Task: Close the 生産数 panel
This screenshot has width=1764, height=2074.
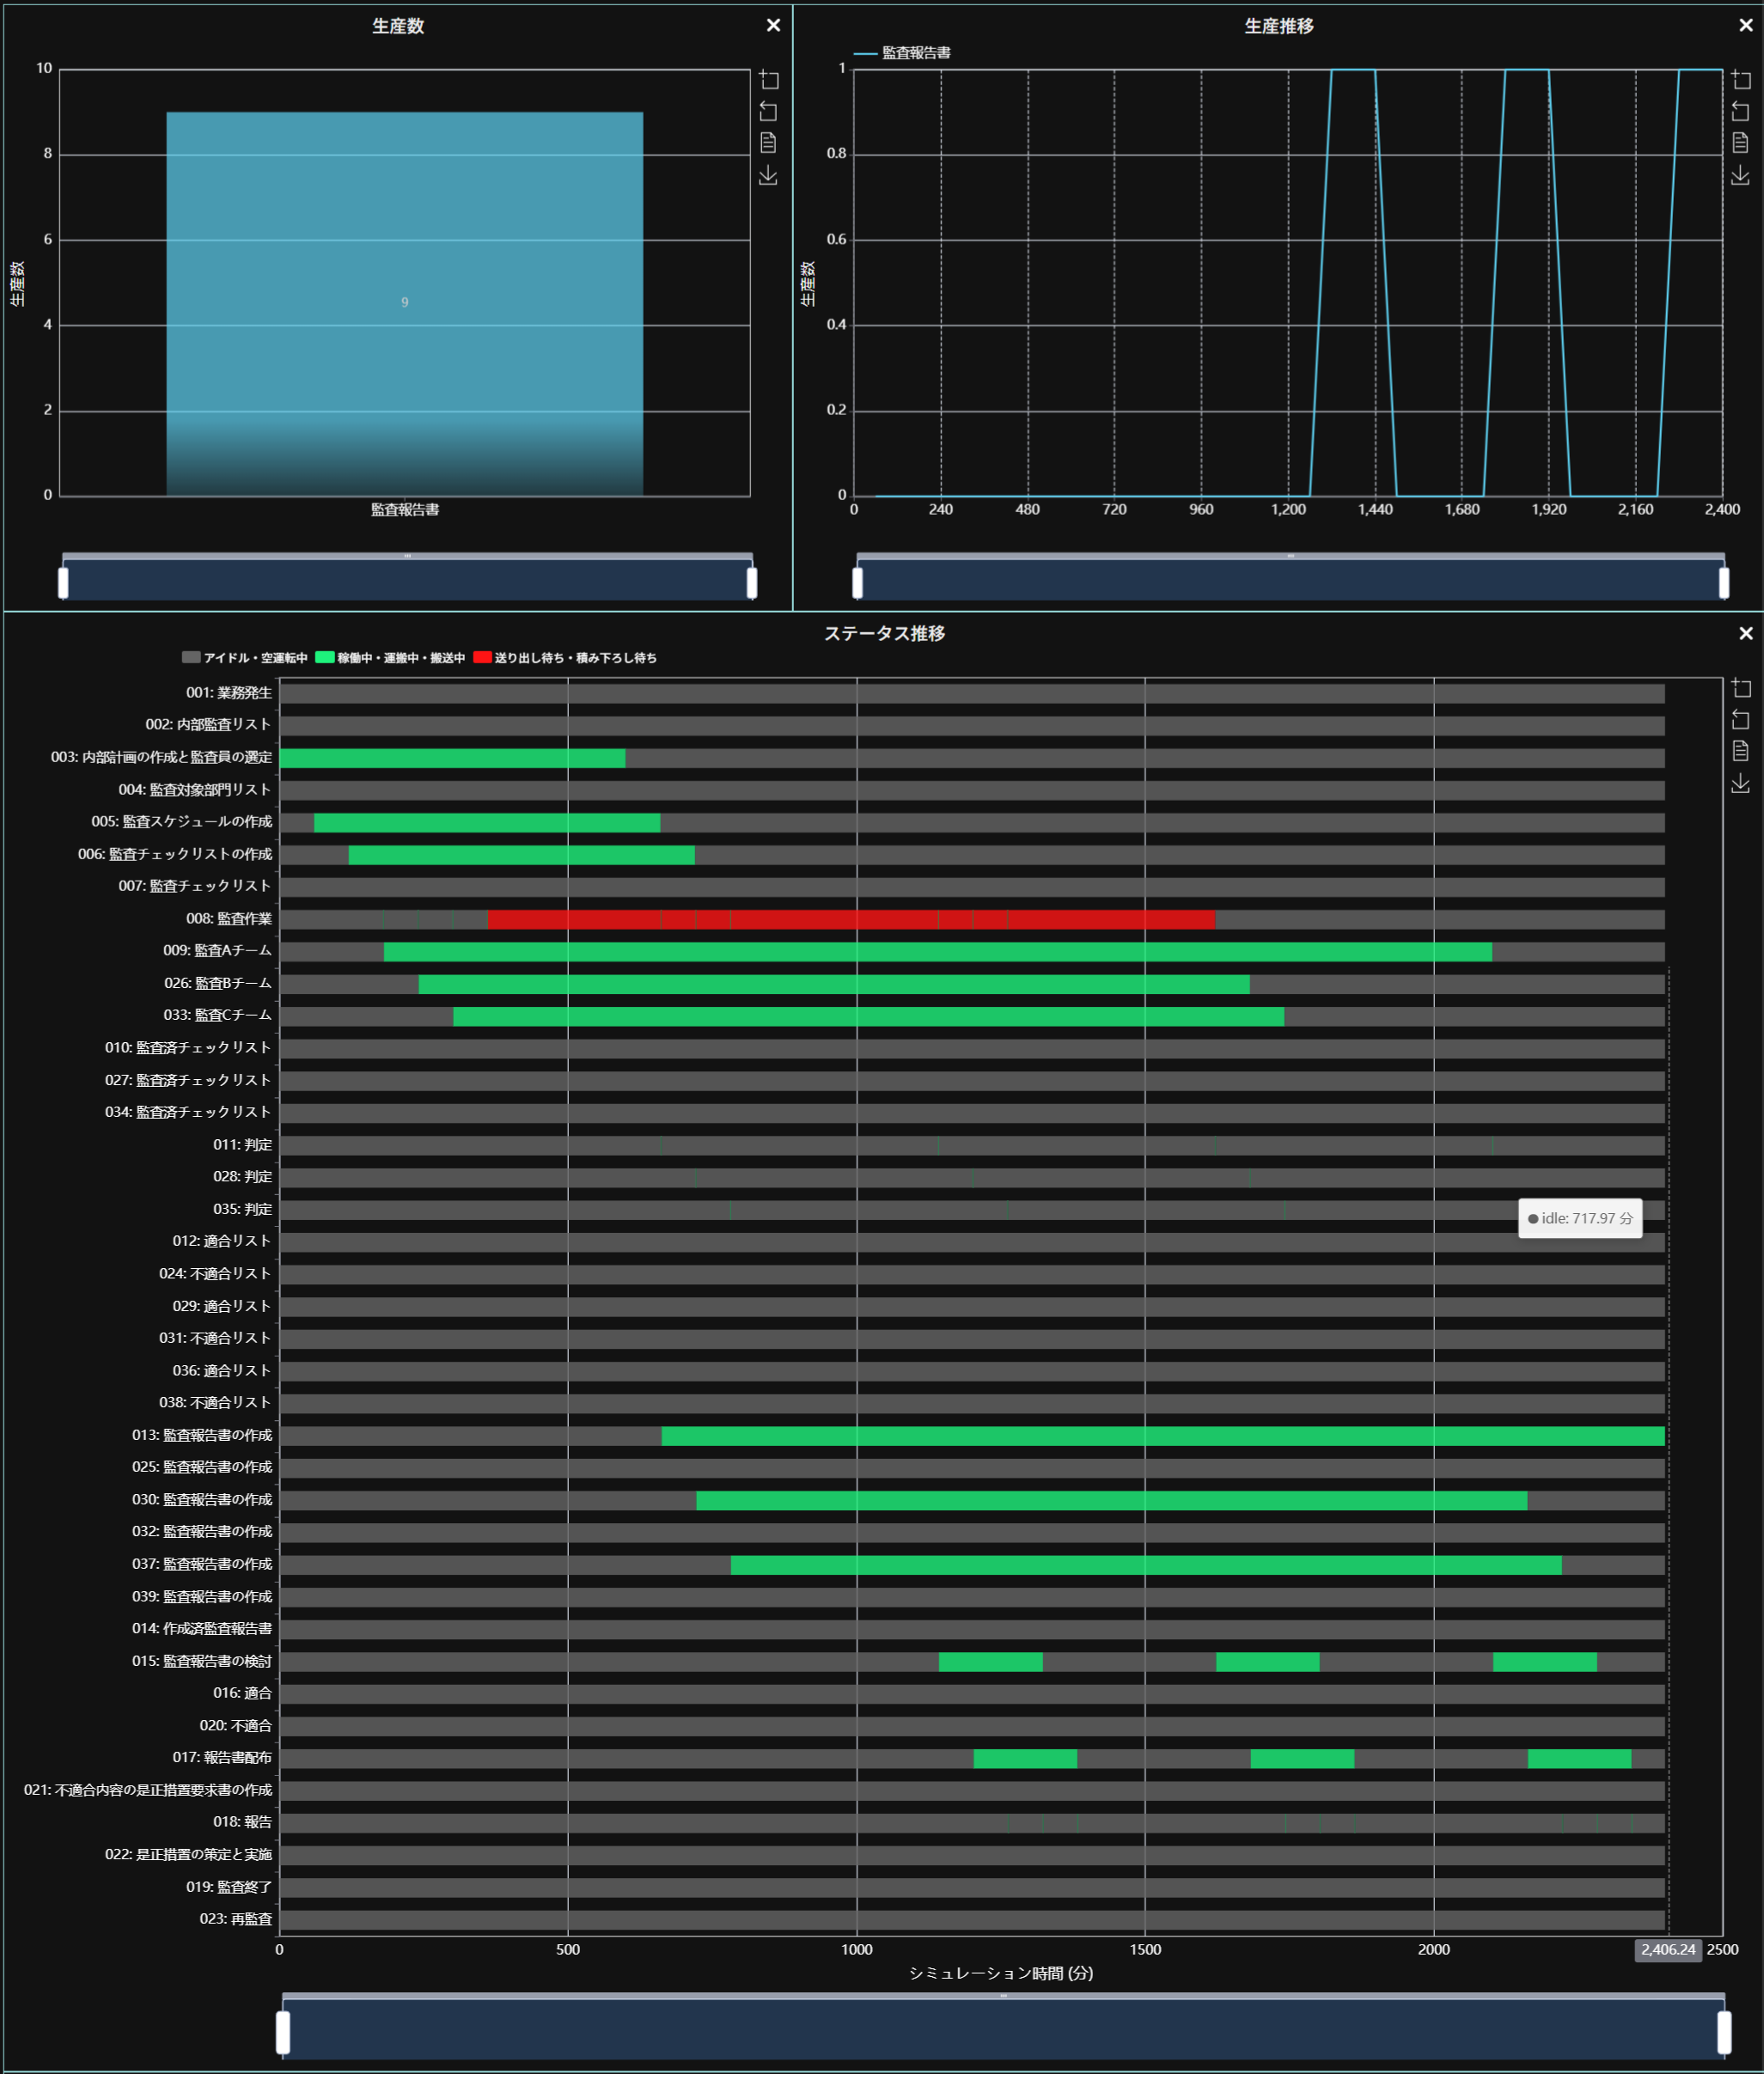Action: [773, 26]
